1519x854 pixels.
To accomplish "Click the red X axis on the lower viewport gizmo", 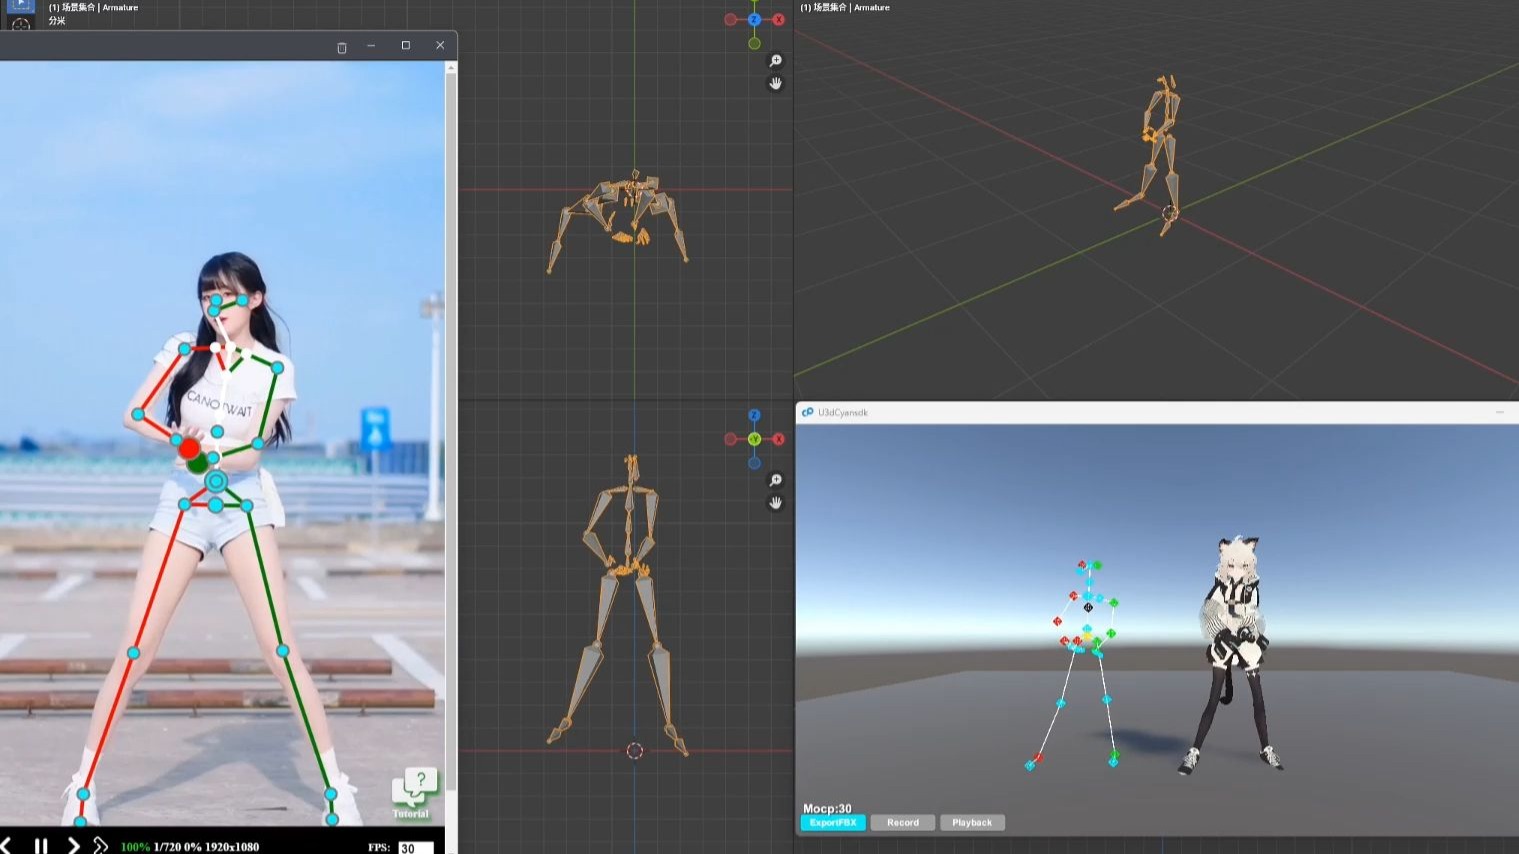I will 778,439.
